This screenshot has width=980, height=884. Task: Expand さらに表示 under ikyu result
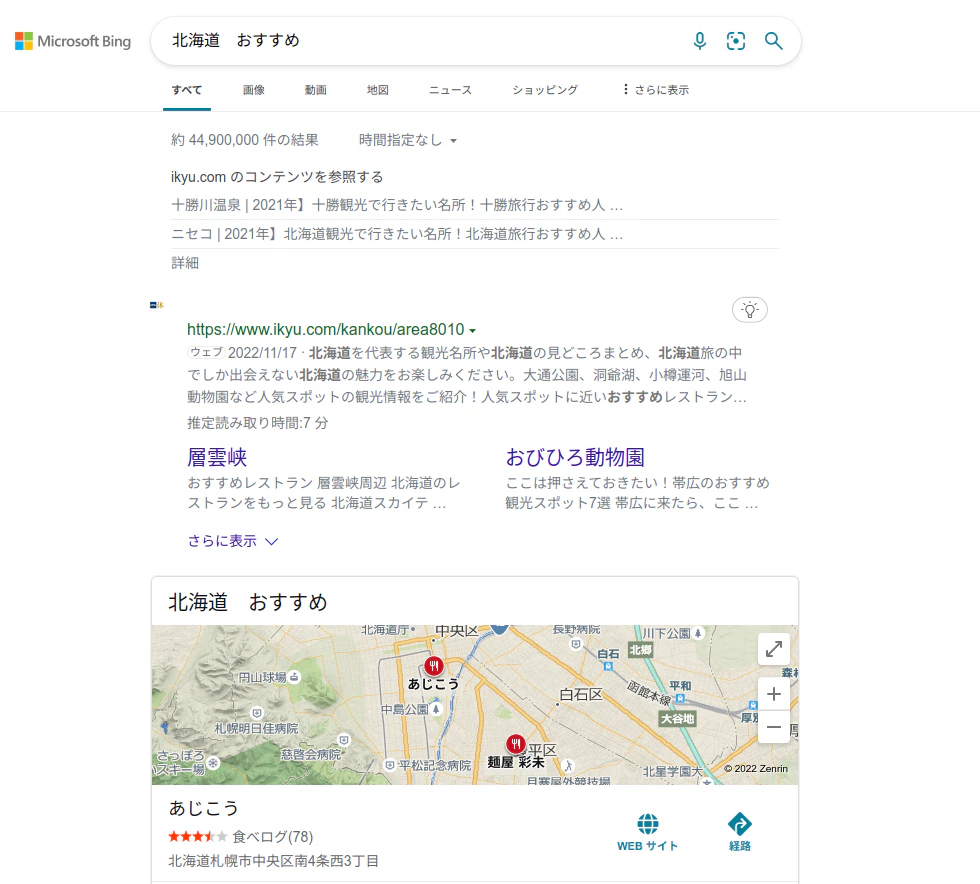(x=232, y=541)
